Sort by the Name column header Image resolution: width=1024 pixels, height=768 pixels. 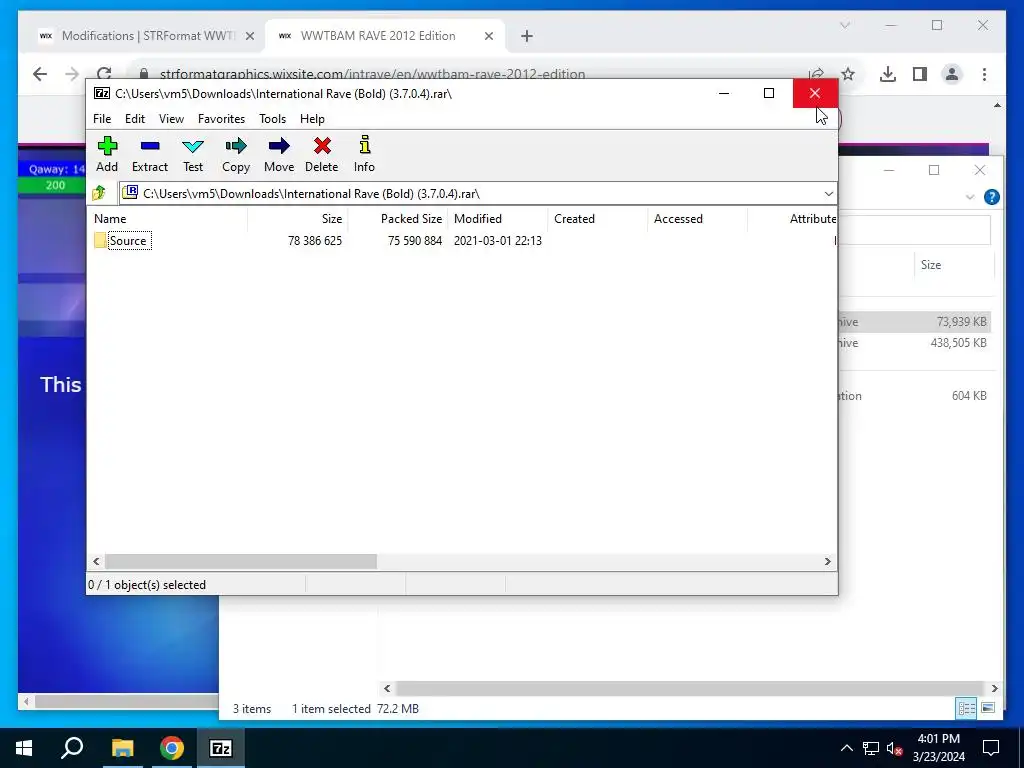click(x=167, y=219)
